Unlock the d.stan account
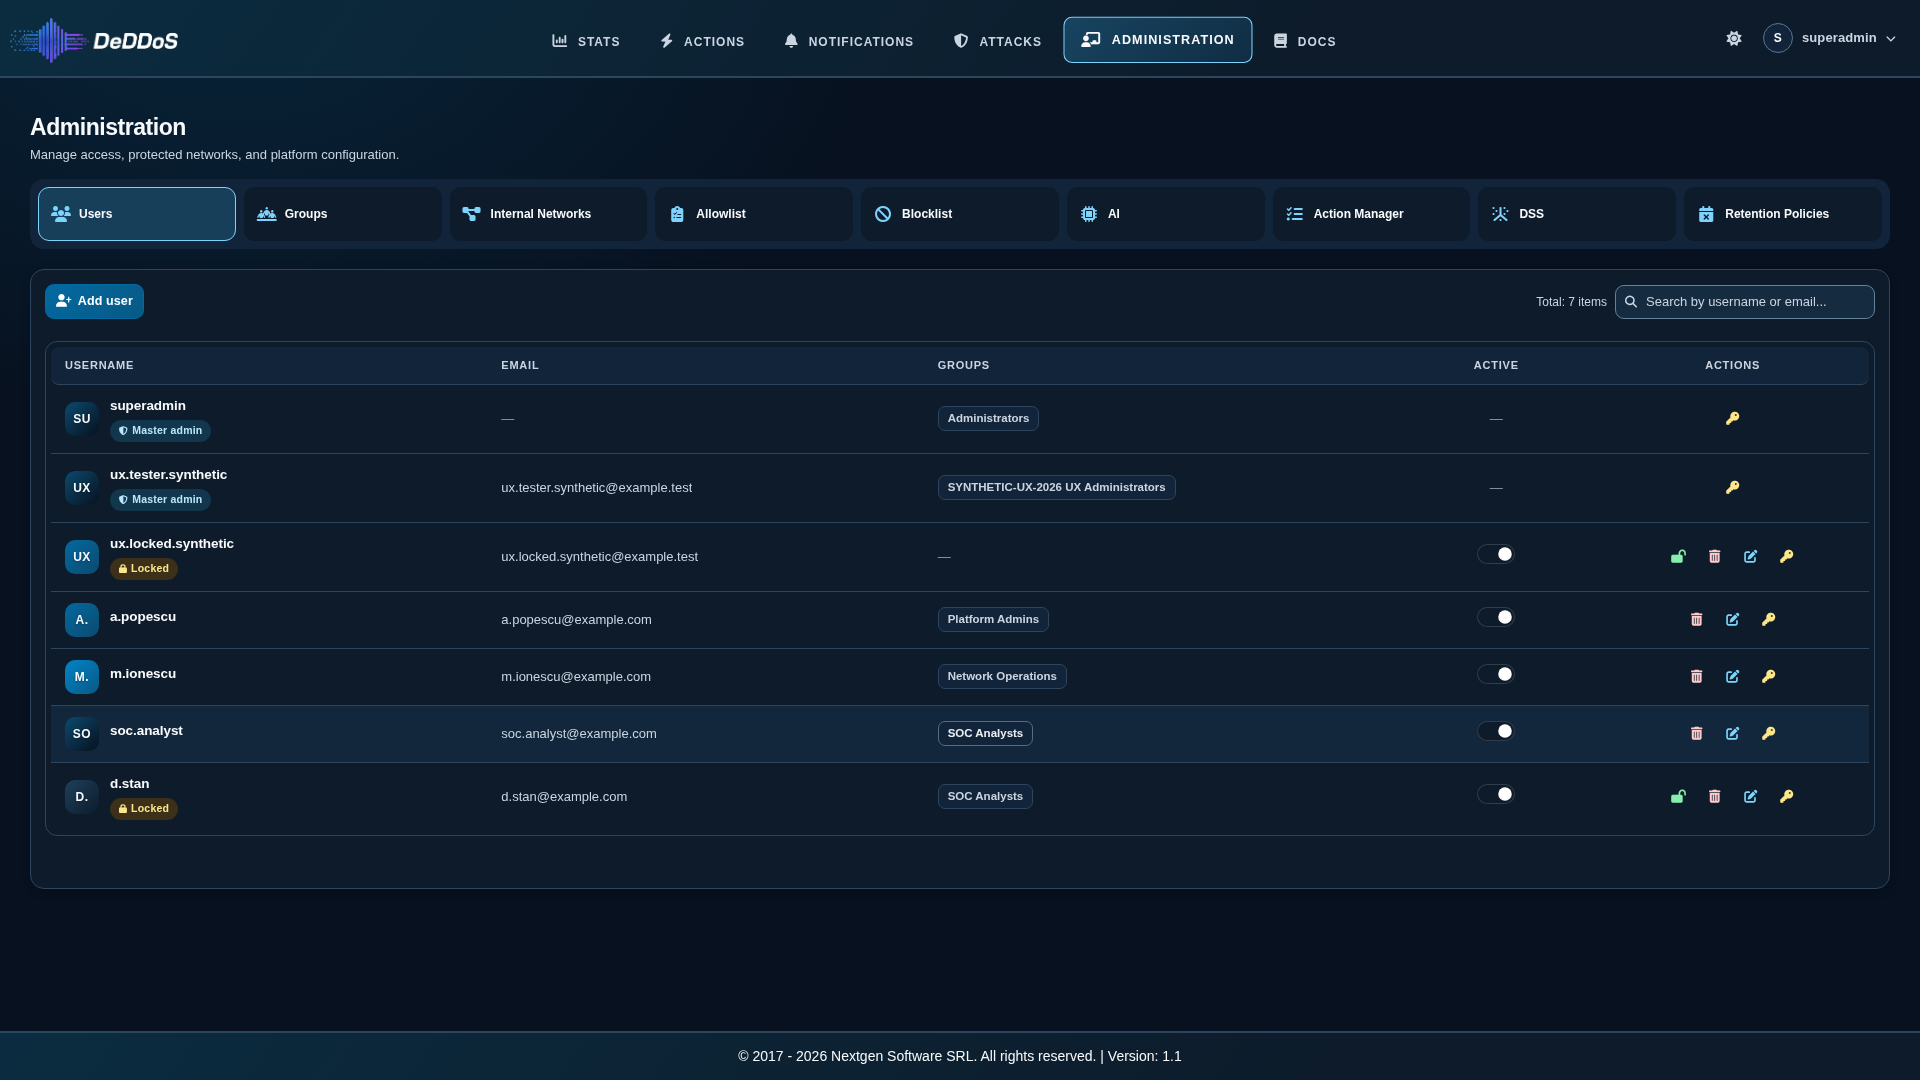1920x1080 pixels. (x=1678, y=797)
